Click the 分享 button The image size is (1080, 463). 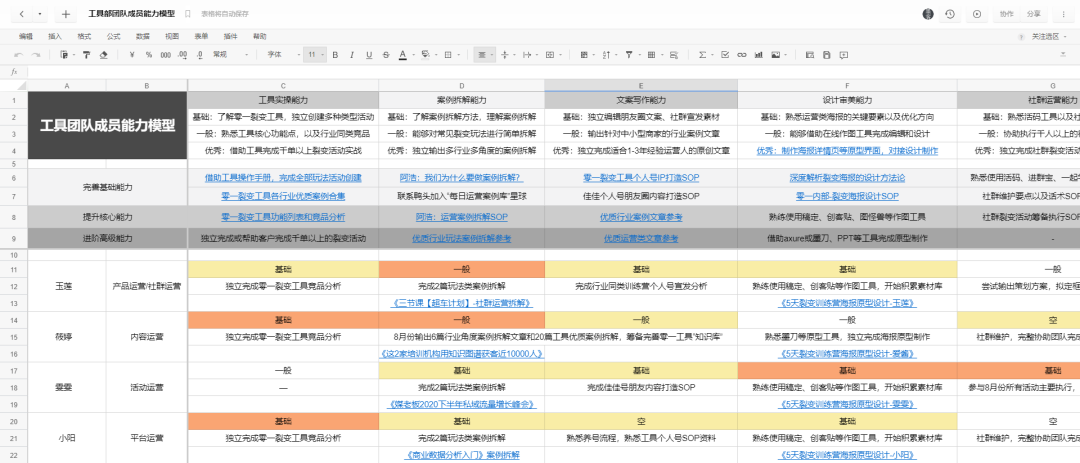[x=1034, y=14]
